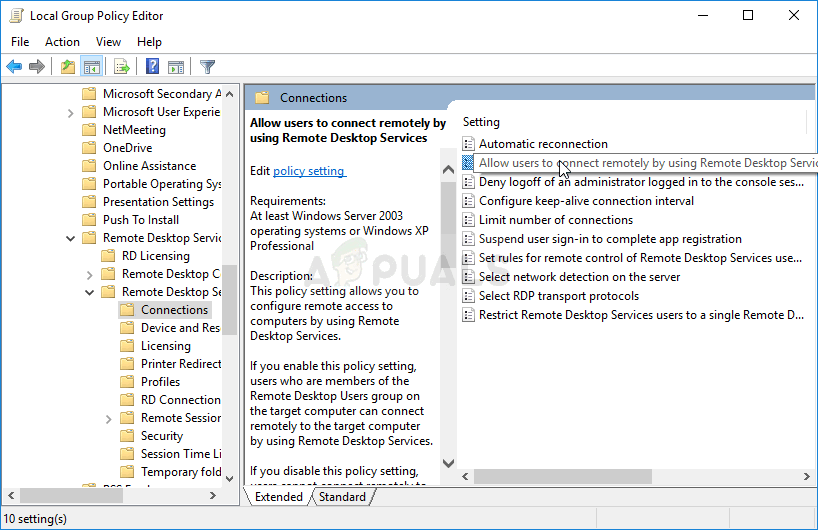The height and width of the screenshot is (530, 818).
Task: Open the Help menu
Action: tap(149, 42)
